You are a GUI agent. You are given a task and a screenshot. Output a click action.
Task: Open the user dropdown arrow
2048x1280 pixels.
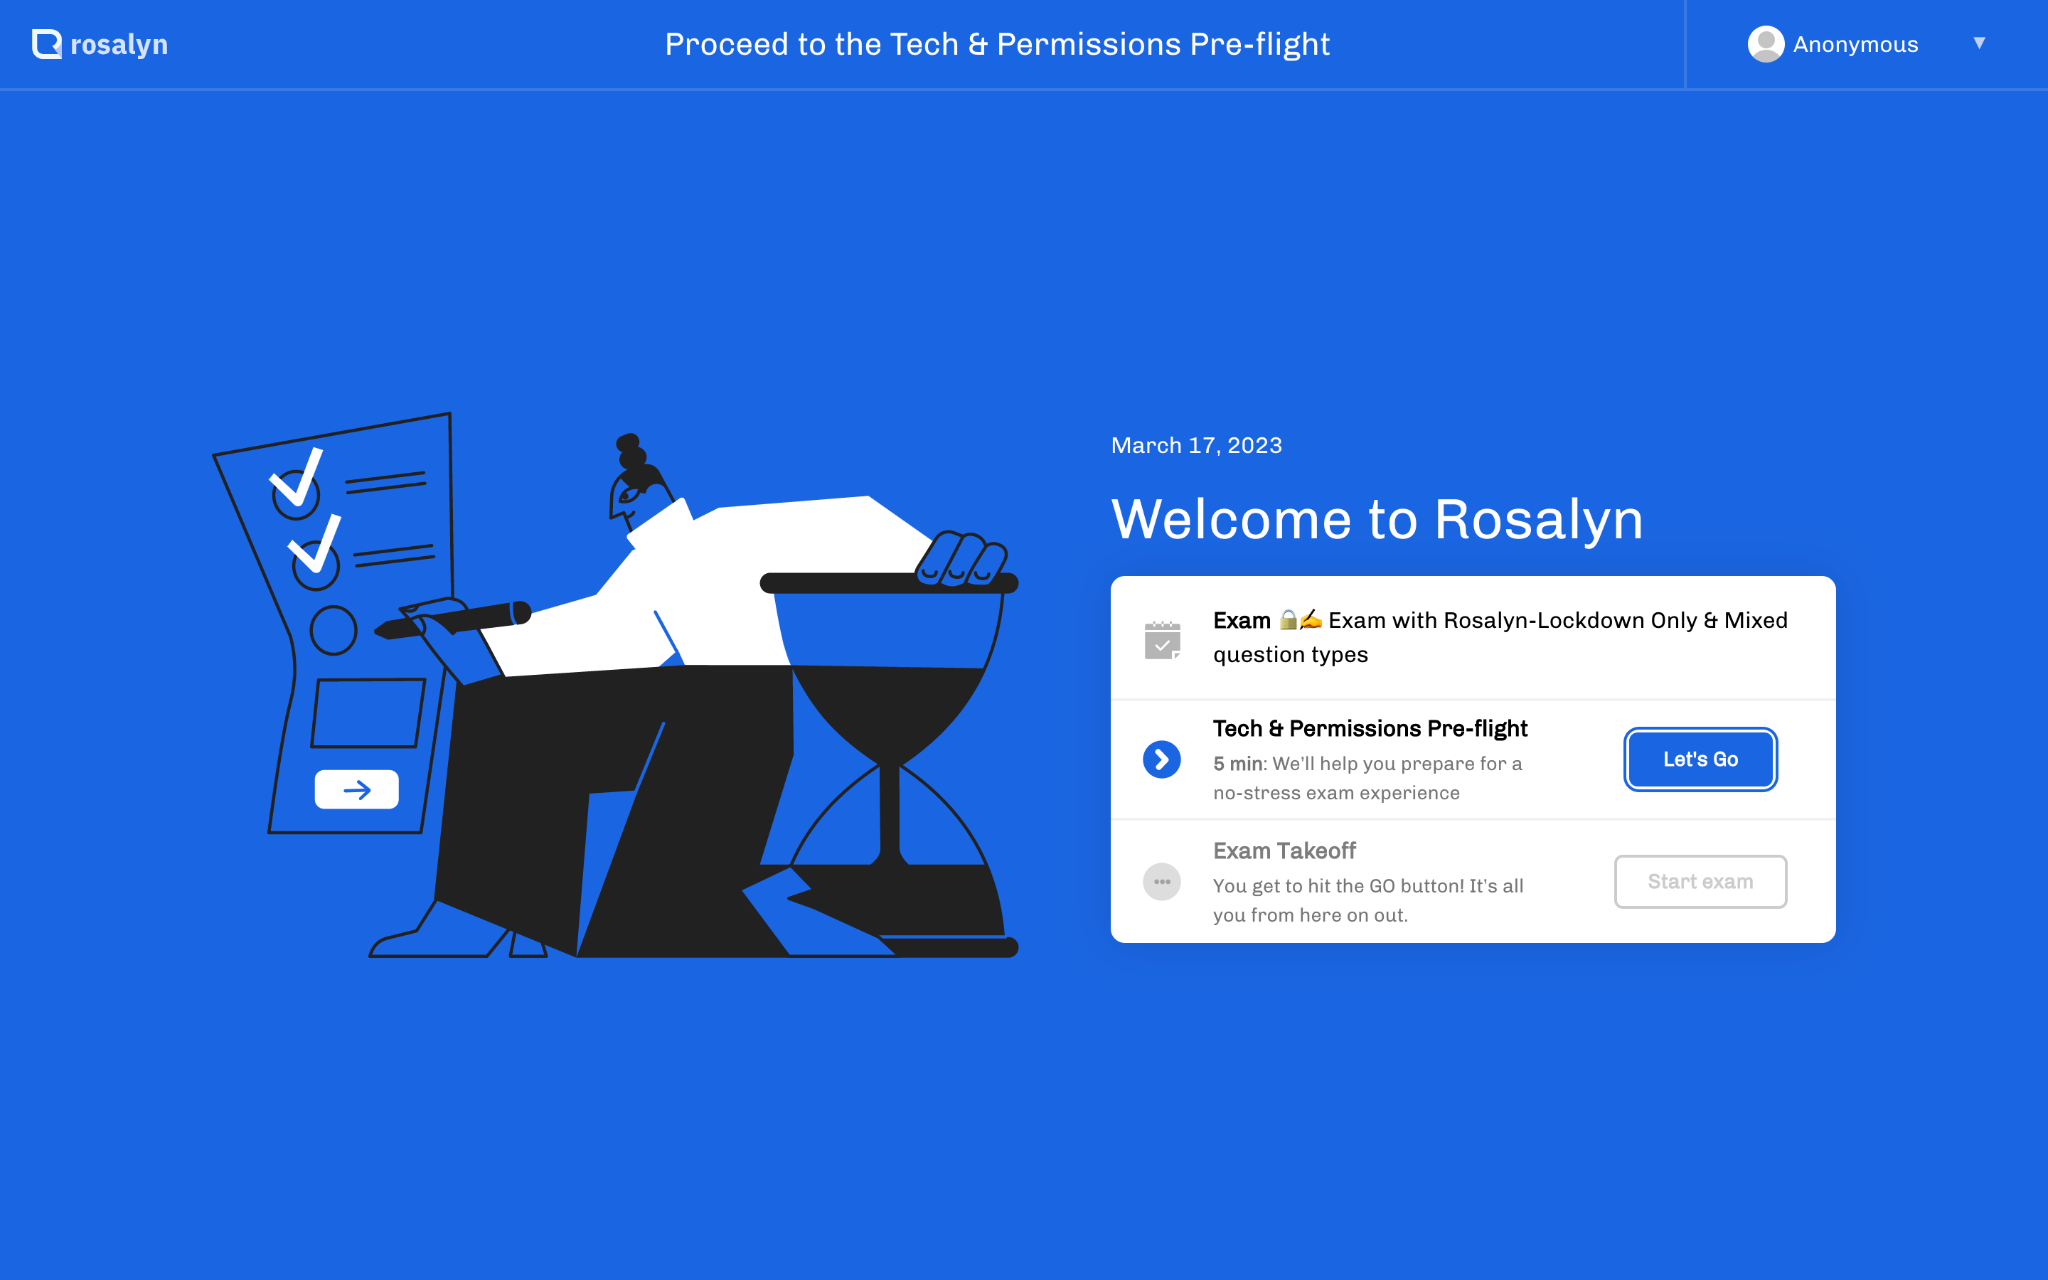click(x=1979, y=43)
